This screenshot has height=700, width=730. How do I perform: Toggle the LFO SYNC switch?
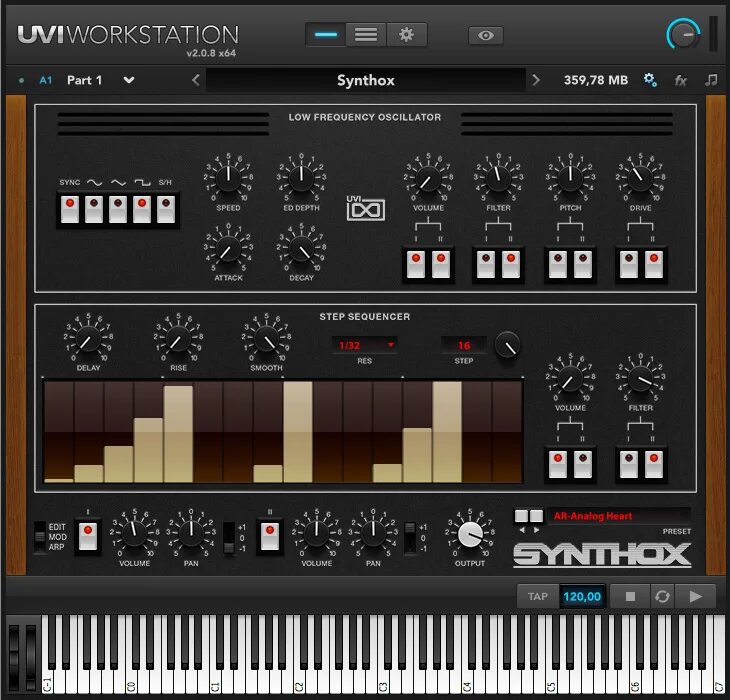point(70,209)
